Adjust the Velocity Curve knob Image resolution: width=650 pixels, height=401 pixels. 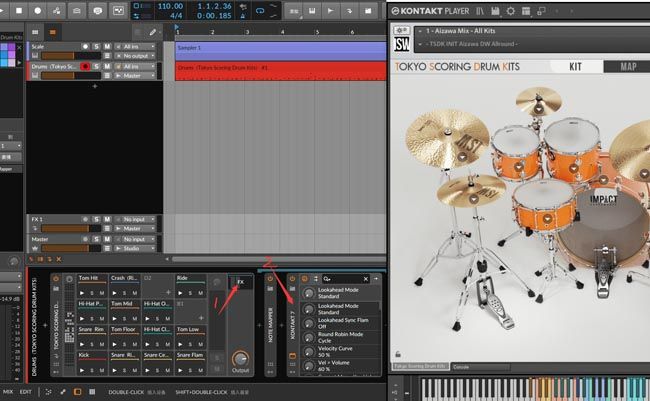(309, 352)
